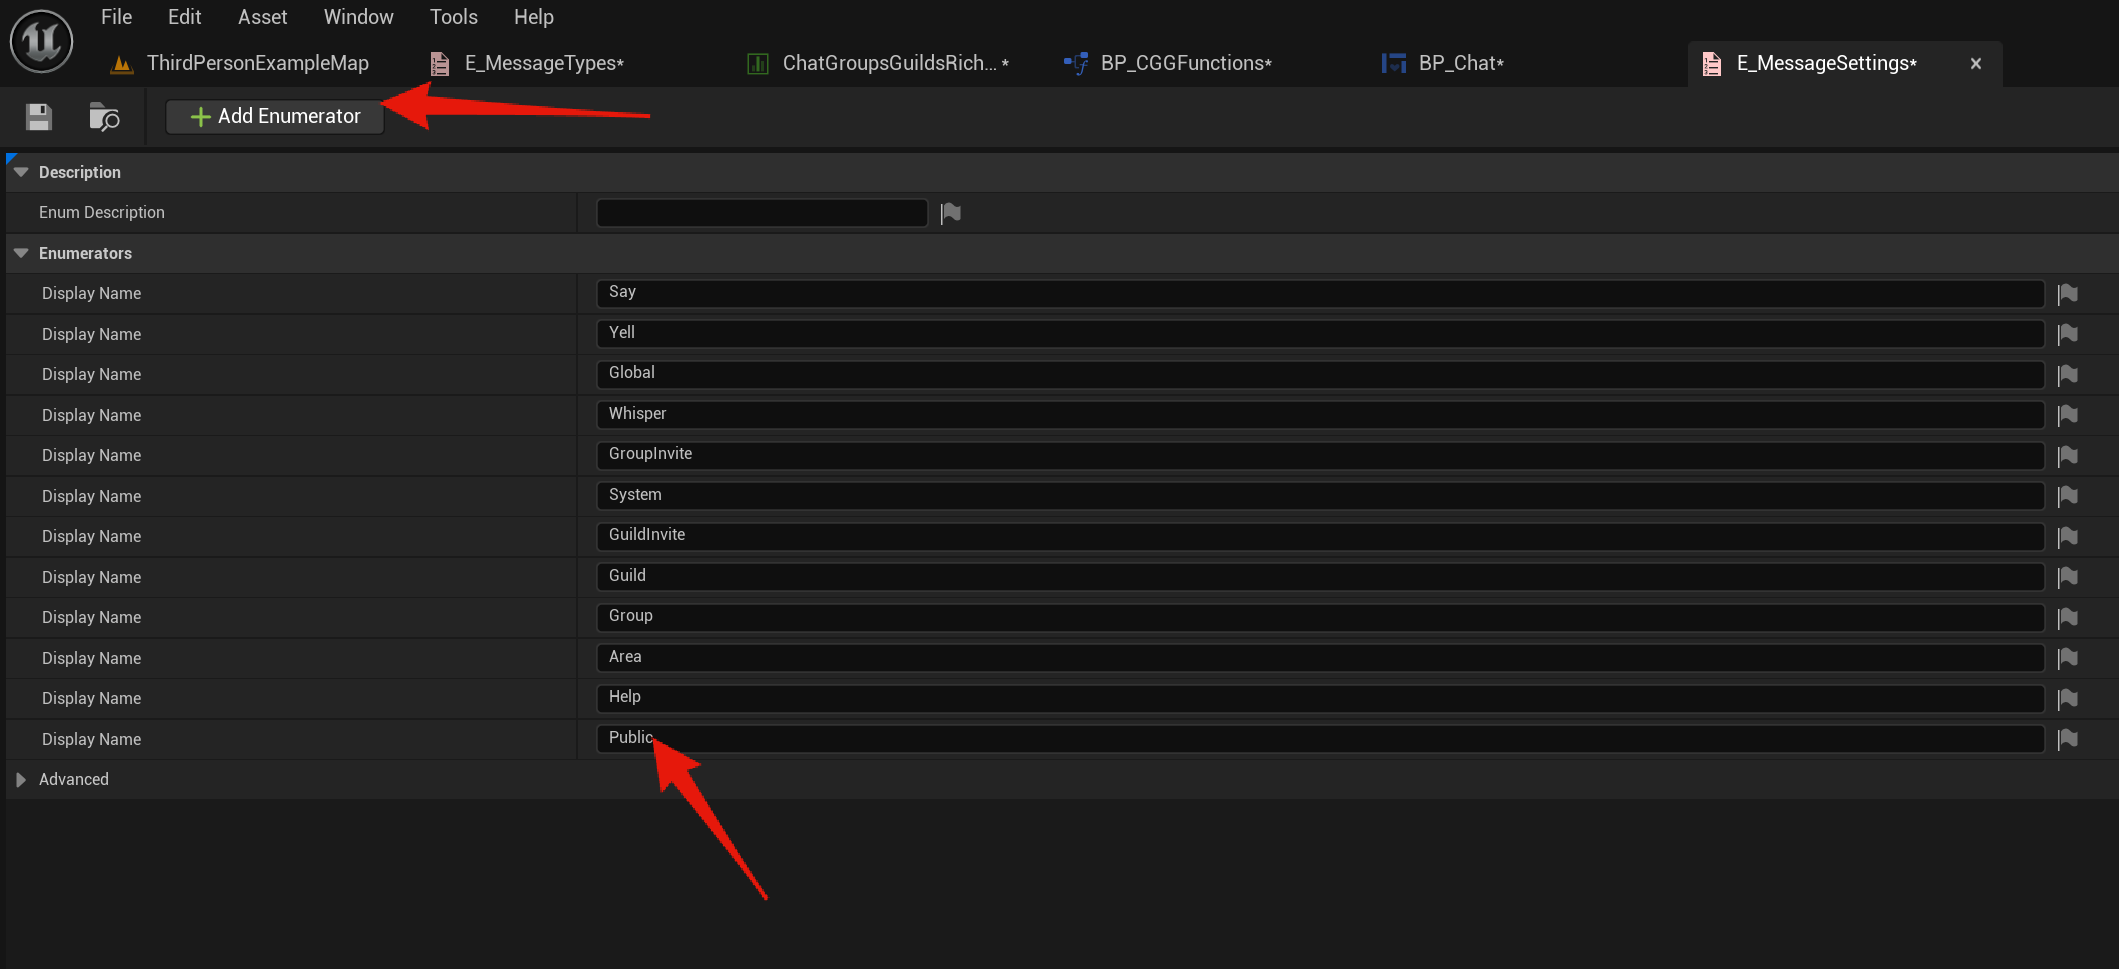Edit the GroupInvite display name field

tap(1320, 455)
